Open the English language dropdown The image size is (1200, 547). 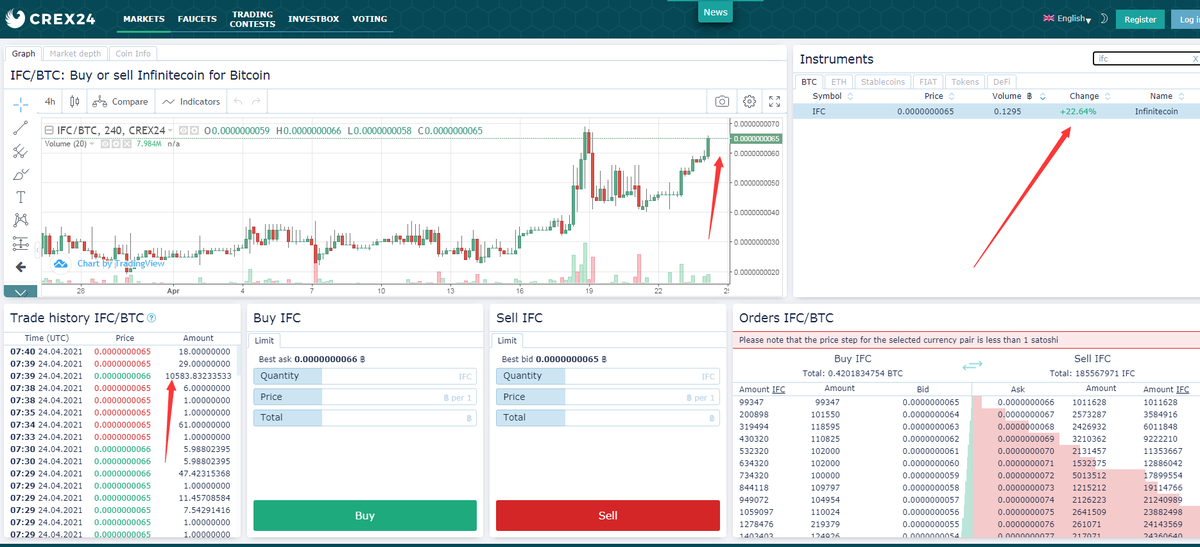tap(1066, 18)
